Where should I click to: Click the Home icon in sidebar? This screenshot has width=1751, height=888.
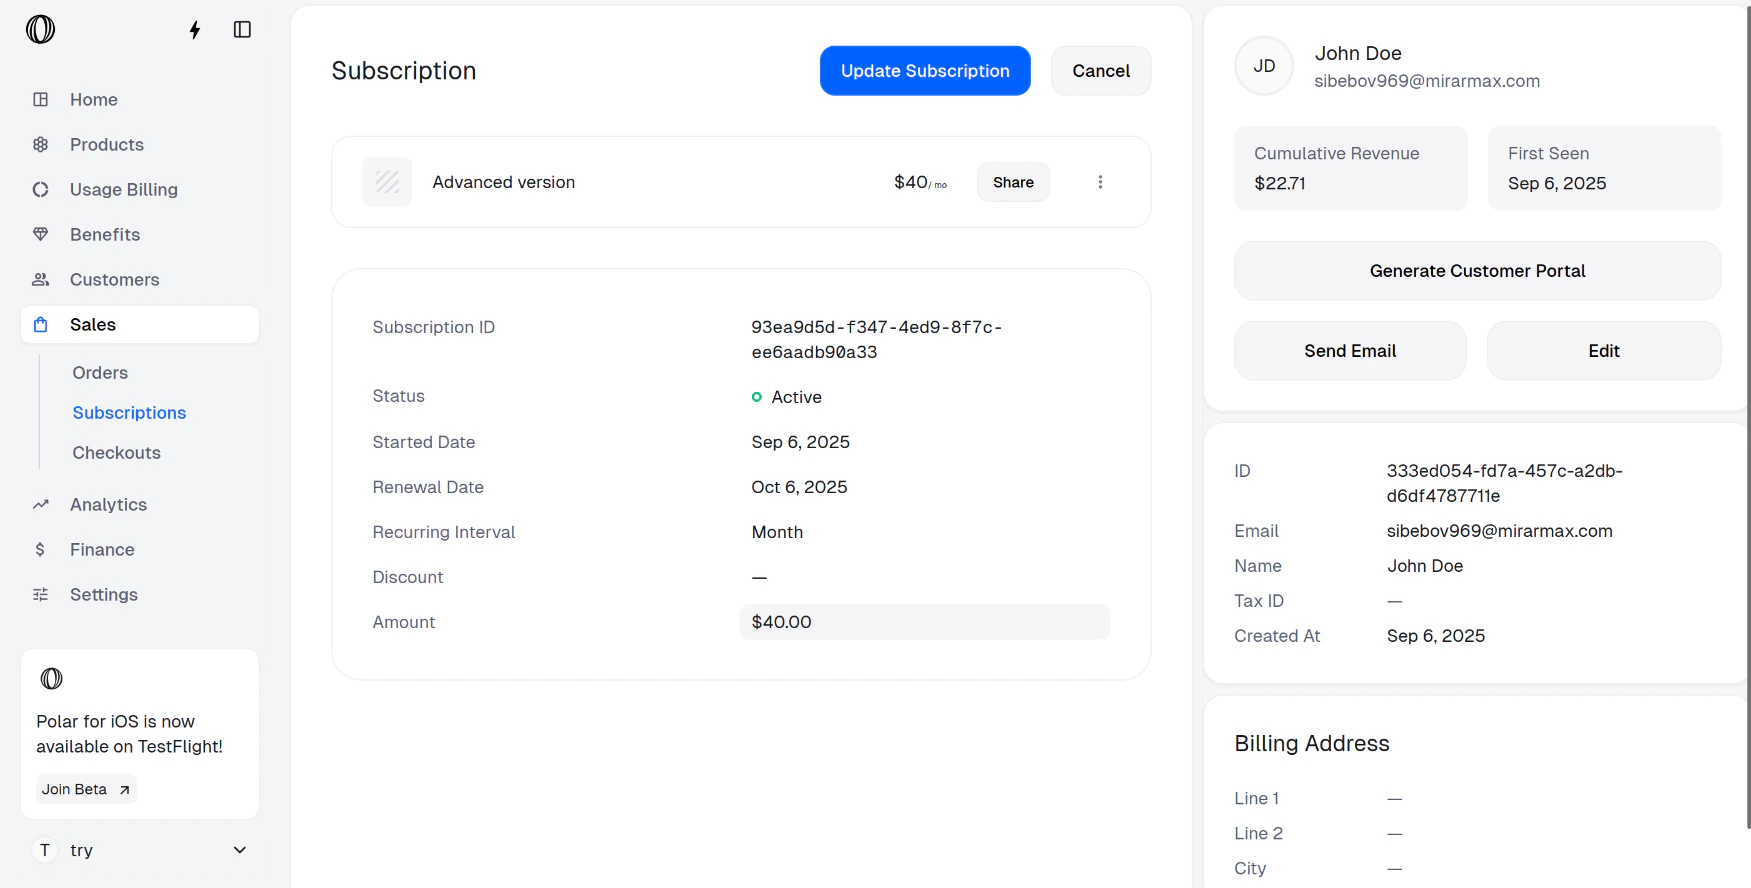[41, 100]
